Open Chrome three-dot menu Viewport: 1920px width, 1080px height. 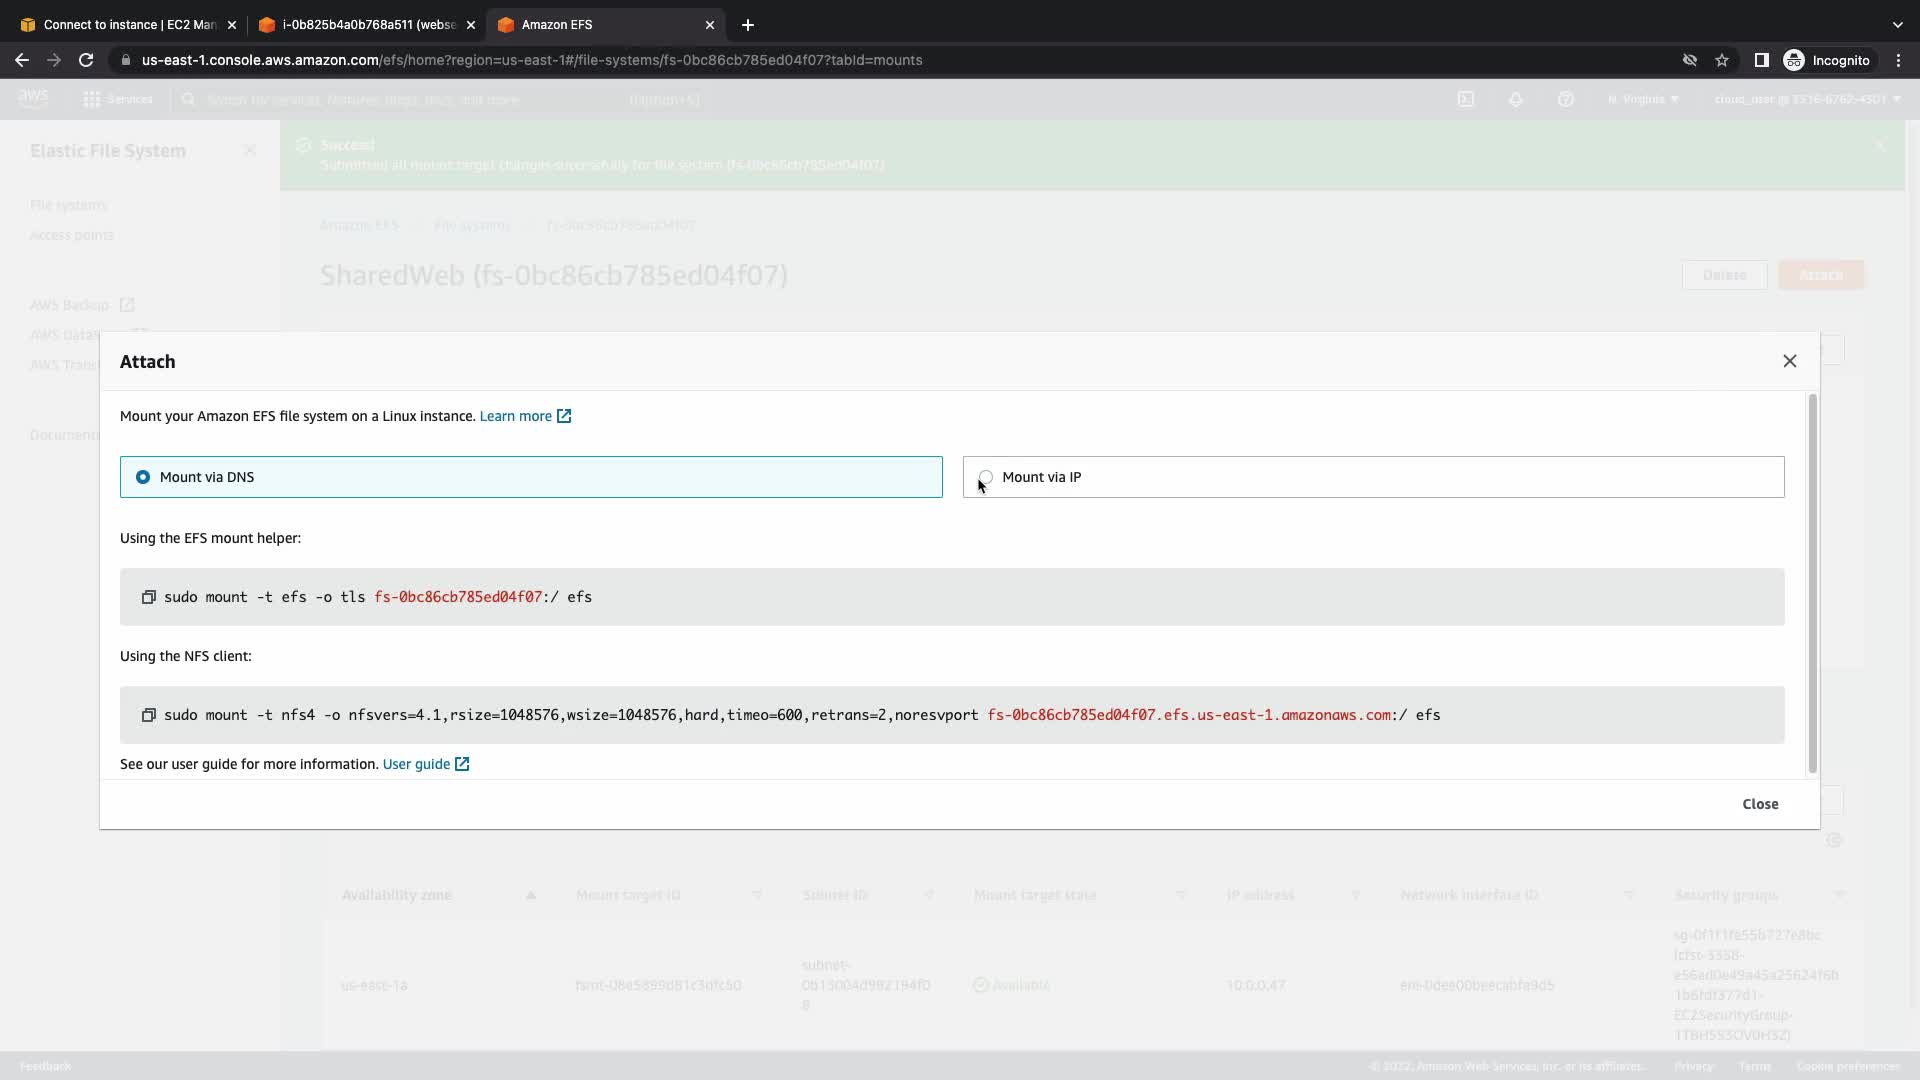point(1898,60)
